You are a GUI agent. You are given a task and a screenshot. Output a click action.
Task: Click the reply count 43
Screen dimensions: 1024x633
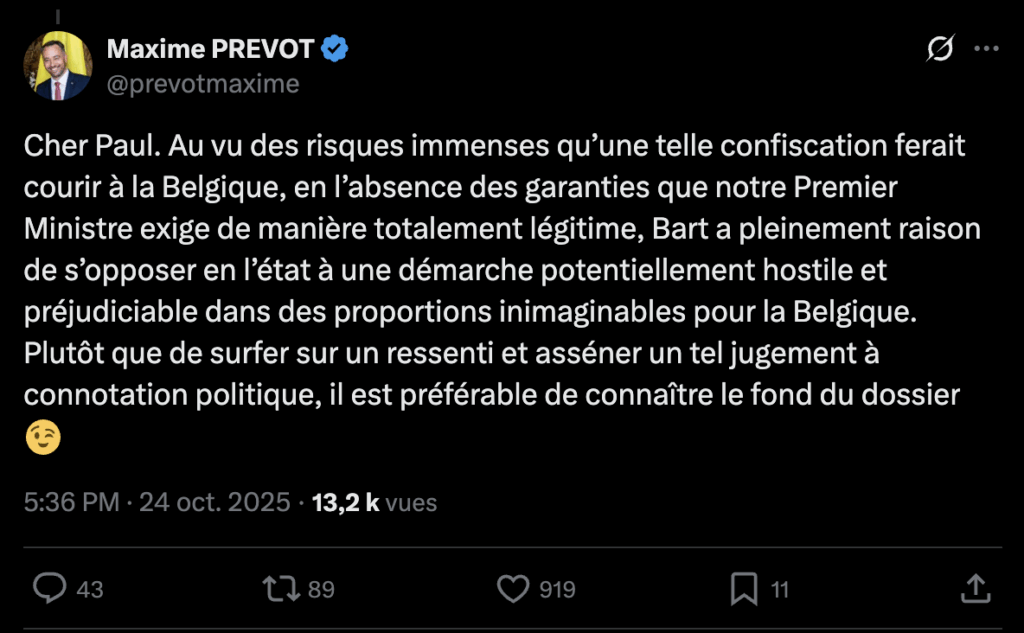pos(90,590)
